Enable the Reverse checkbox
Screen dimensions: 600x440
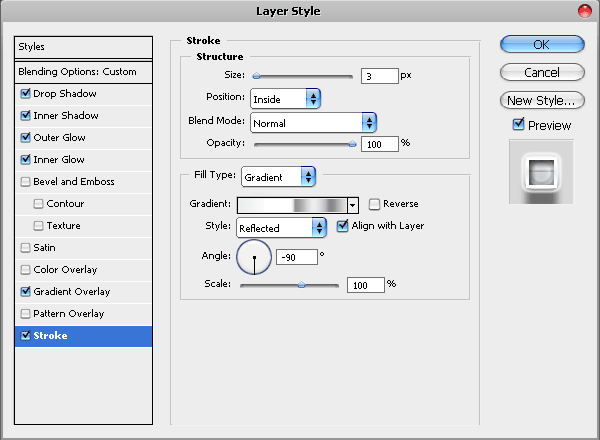[374, 204]
